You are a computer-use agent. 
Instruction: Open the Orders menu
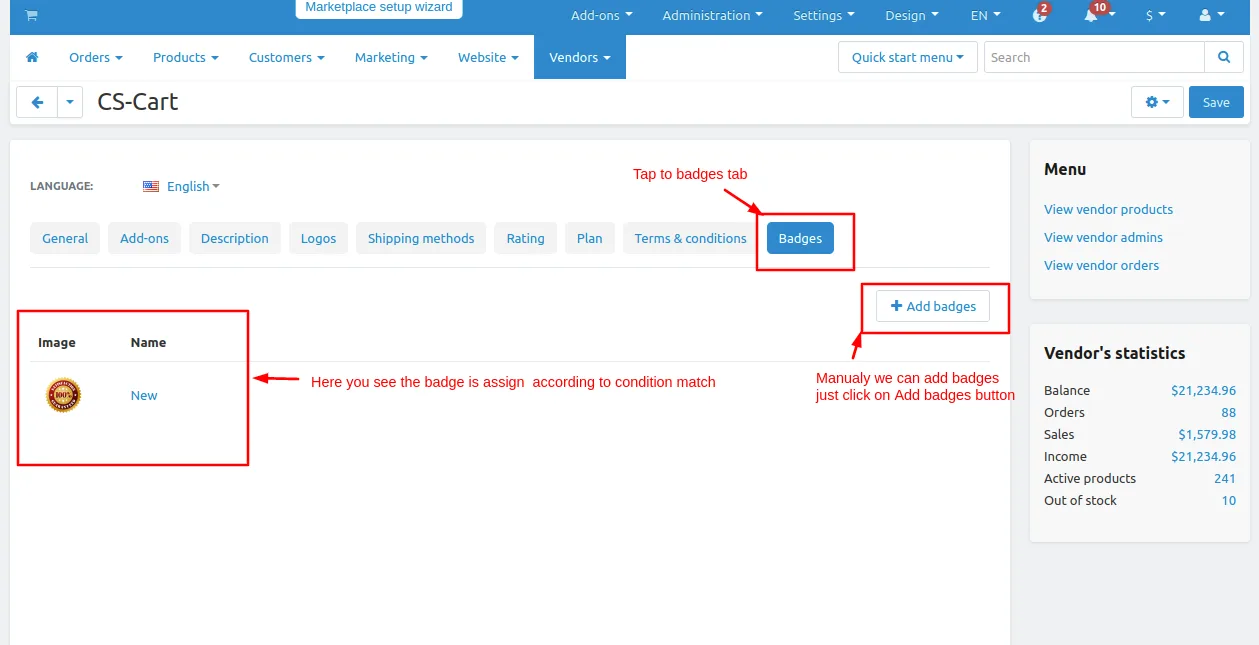click(x=96, y=58)
